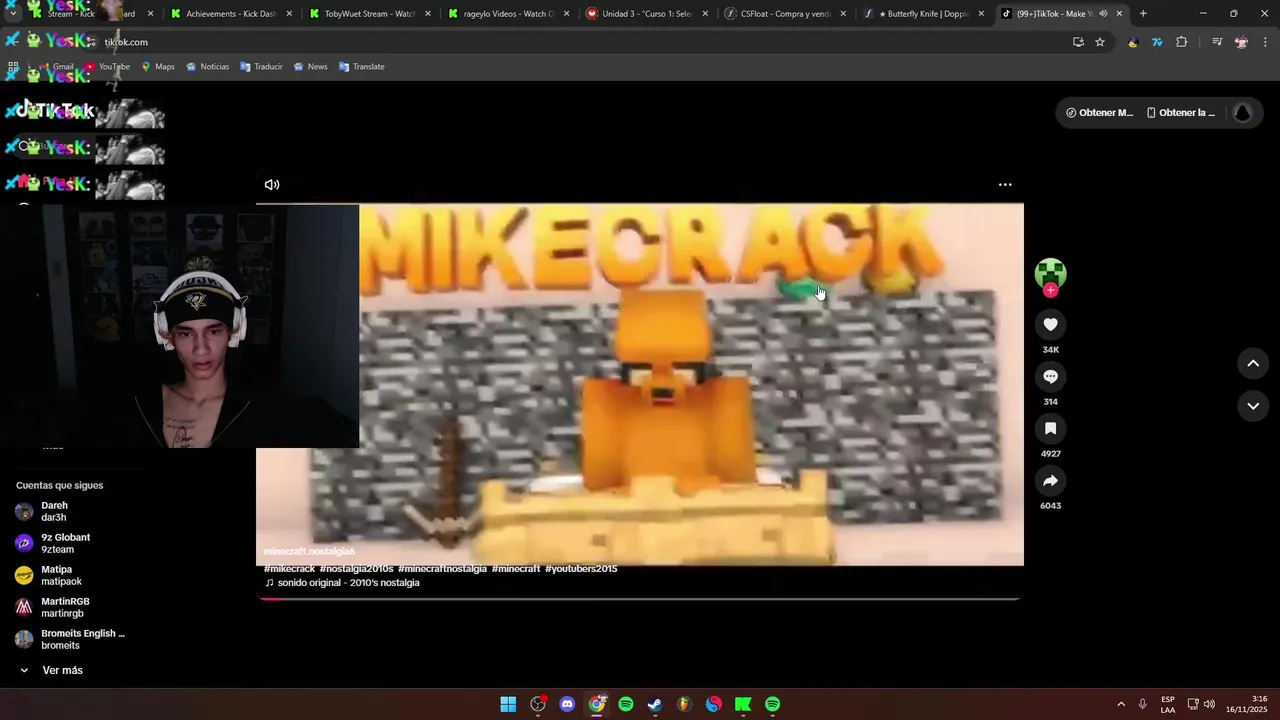Like the video with the heart icon
The image size is (1280, 720).
click(x=1050, y=325)
